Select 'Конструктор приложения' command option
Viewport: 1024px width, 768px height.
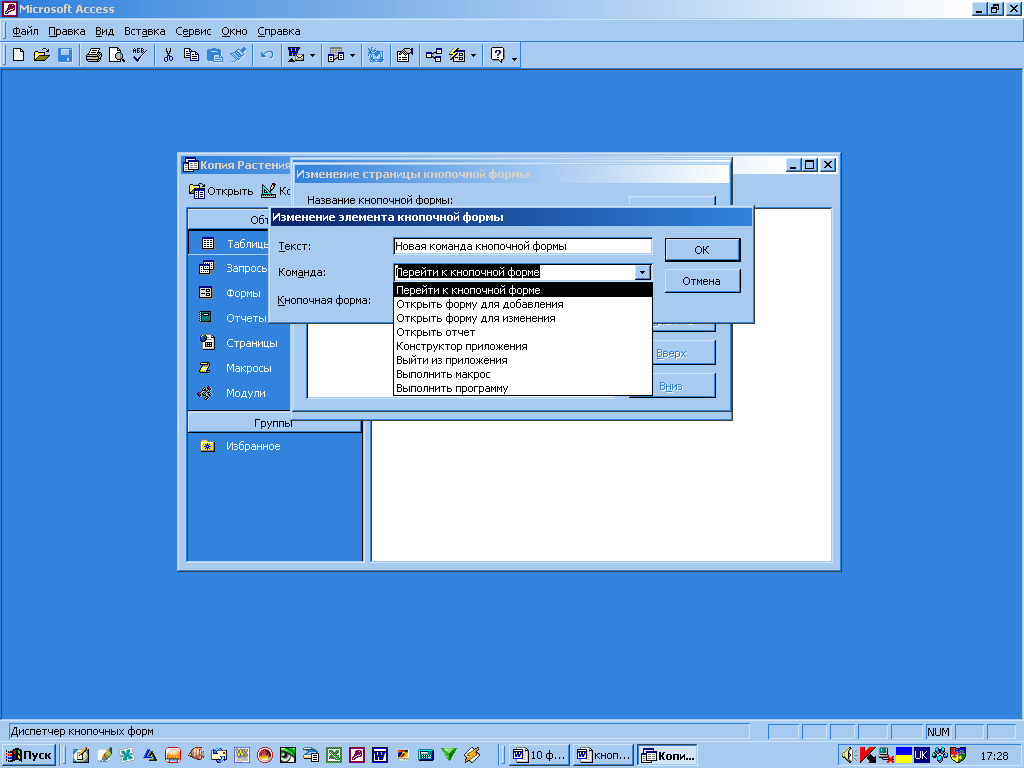523,346
